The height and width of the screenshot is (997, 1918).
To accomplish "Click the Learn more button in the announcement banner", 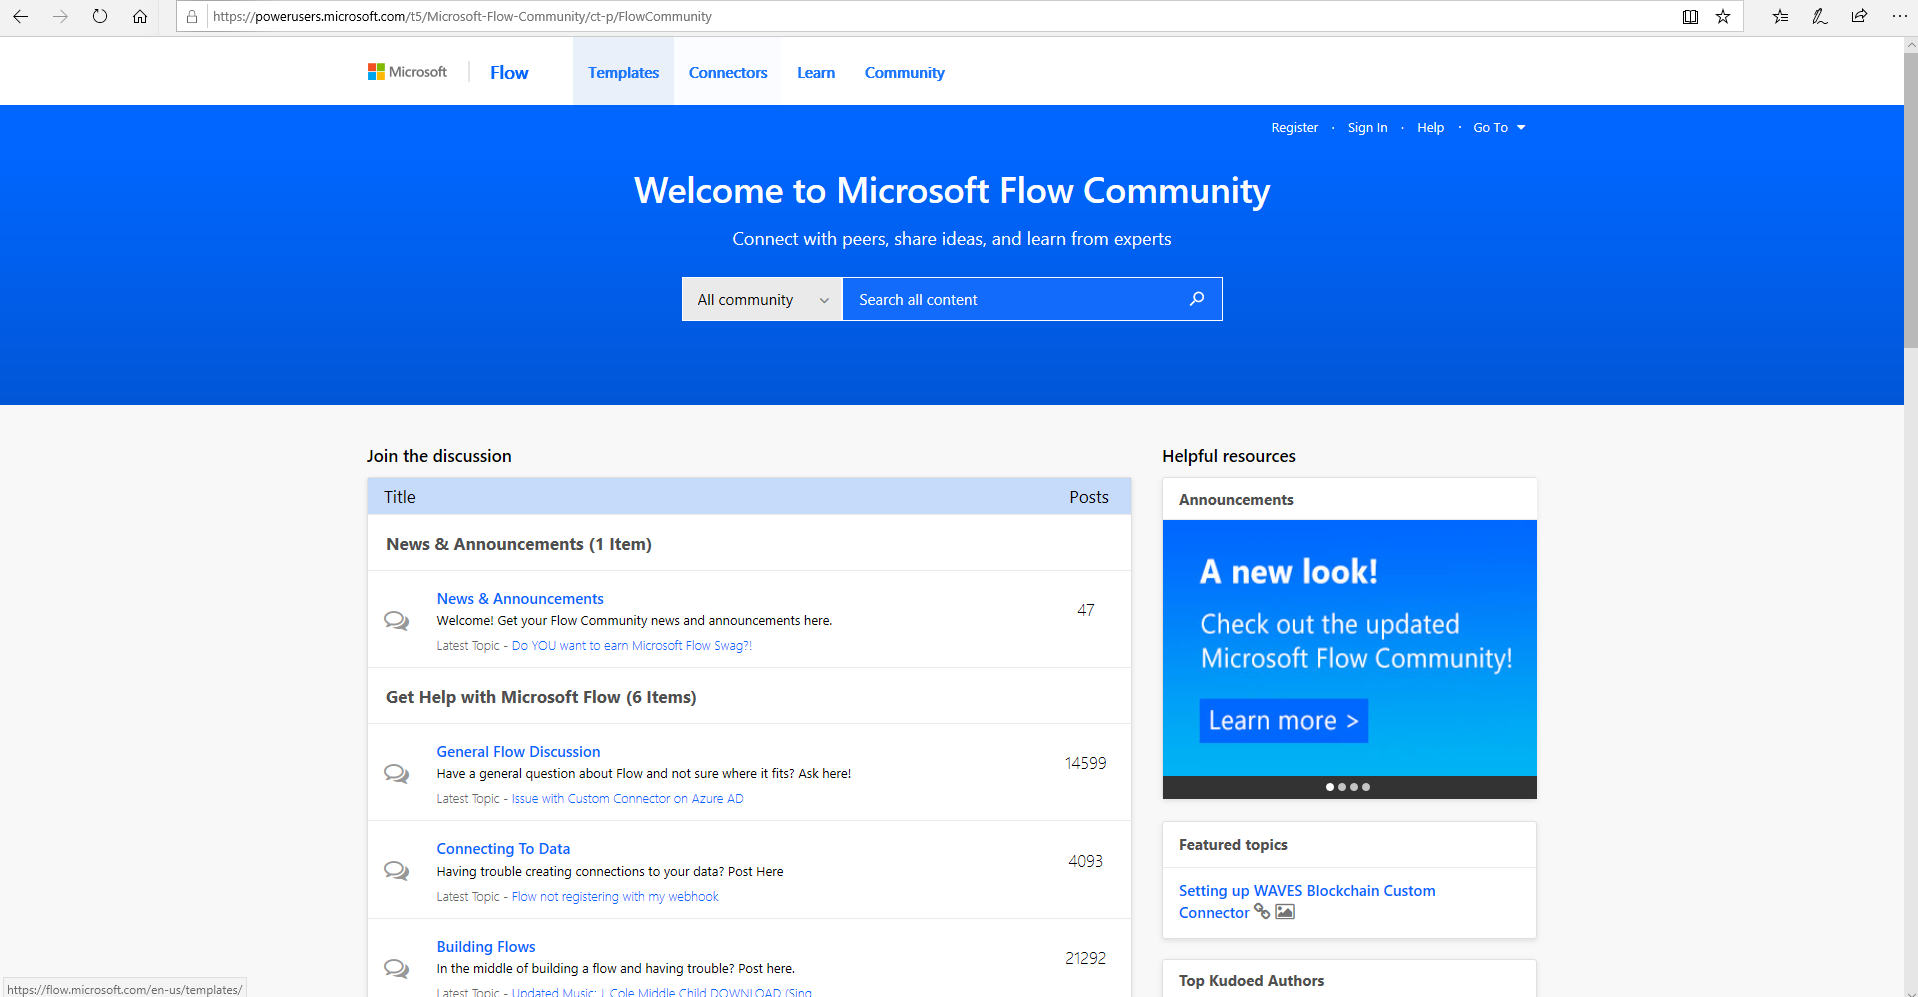I will click(x=1283, y=720).
